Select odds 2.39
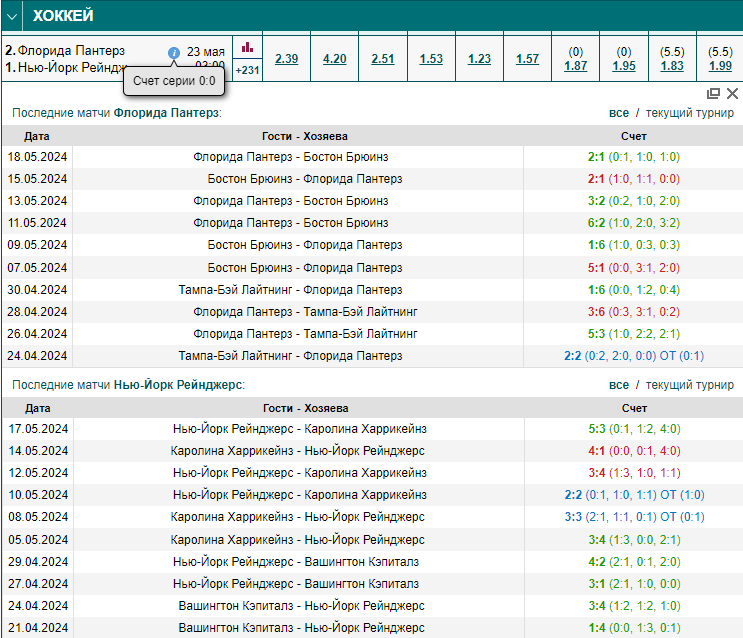743x638 pixels. [x=287, y=59]
